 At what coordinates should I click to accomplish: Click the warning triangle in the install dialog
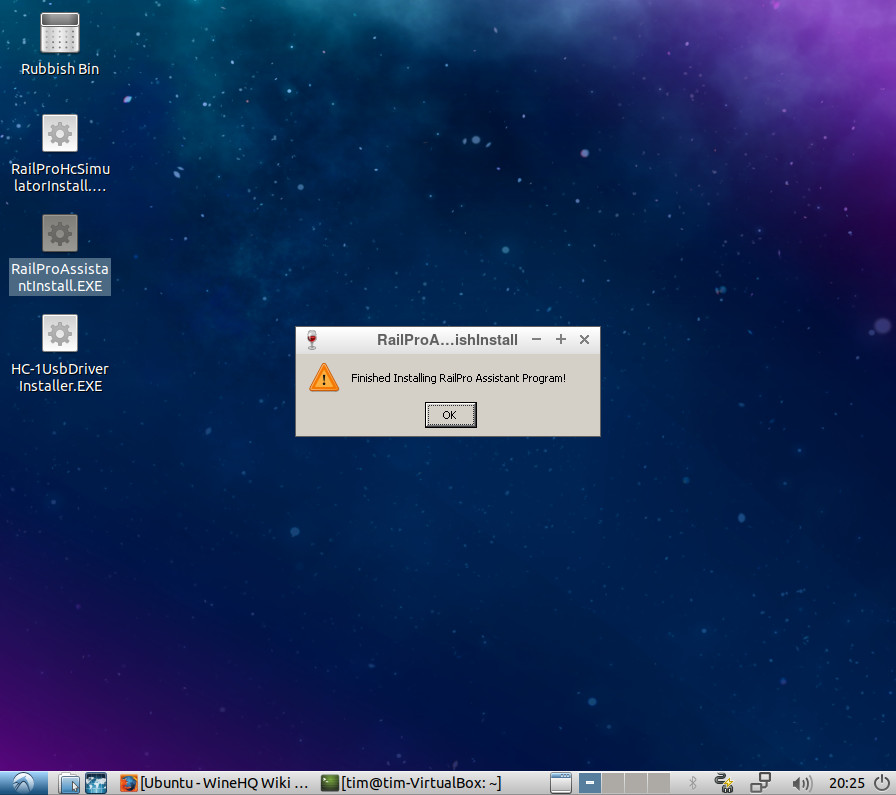323,378
